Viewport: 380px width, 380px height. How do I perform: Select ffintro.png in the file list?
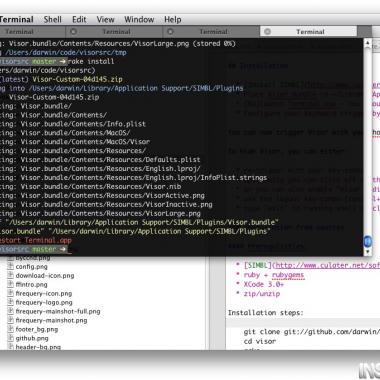[x=31, y=285]
